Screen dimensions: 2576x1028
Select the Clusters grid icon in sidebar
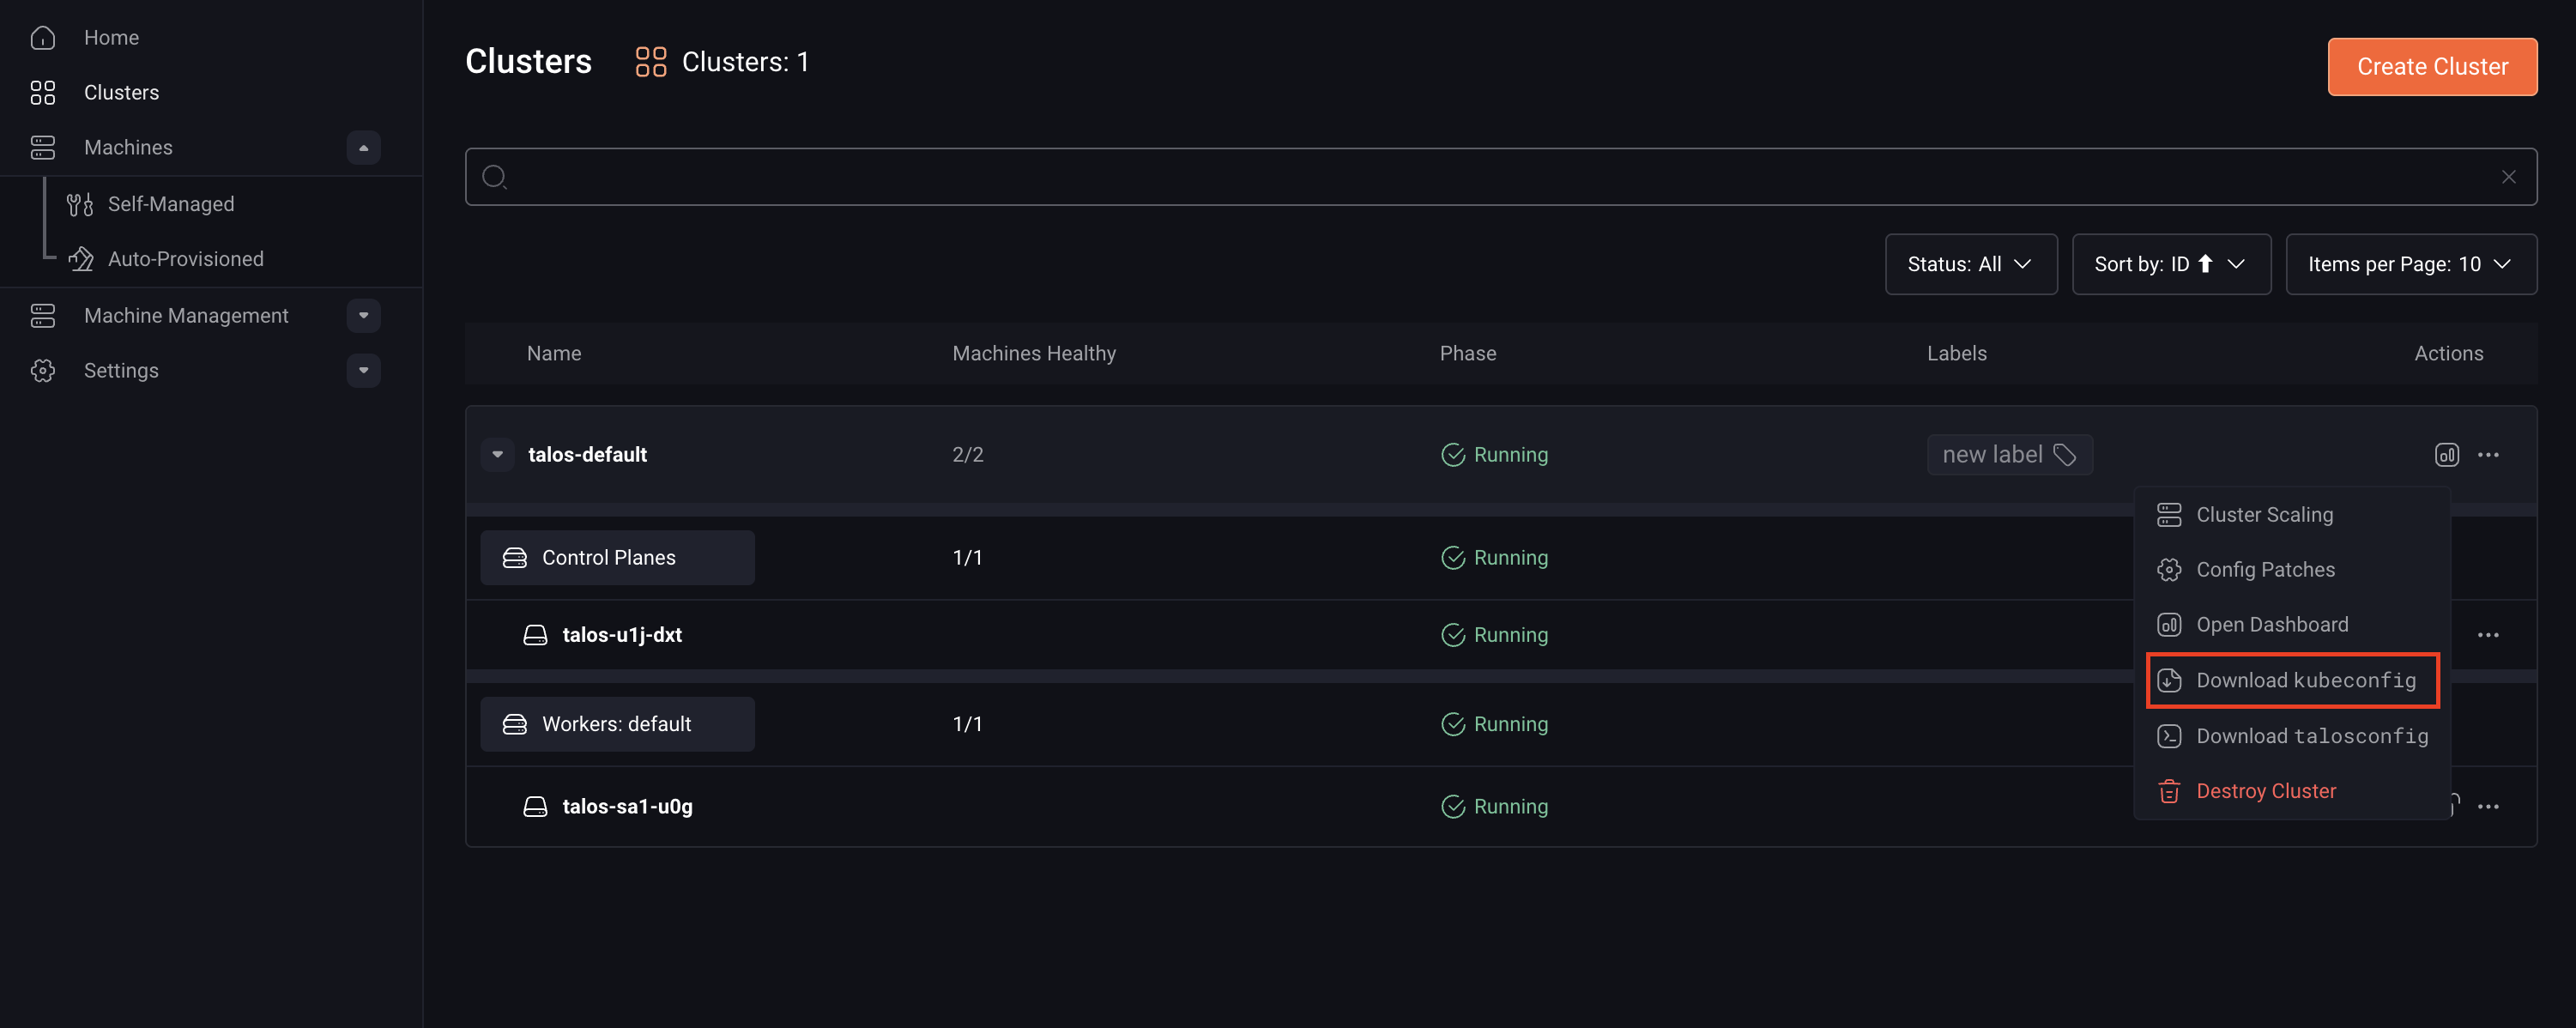coord(42,92)
